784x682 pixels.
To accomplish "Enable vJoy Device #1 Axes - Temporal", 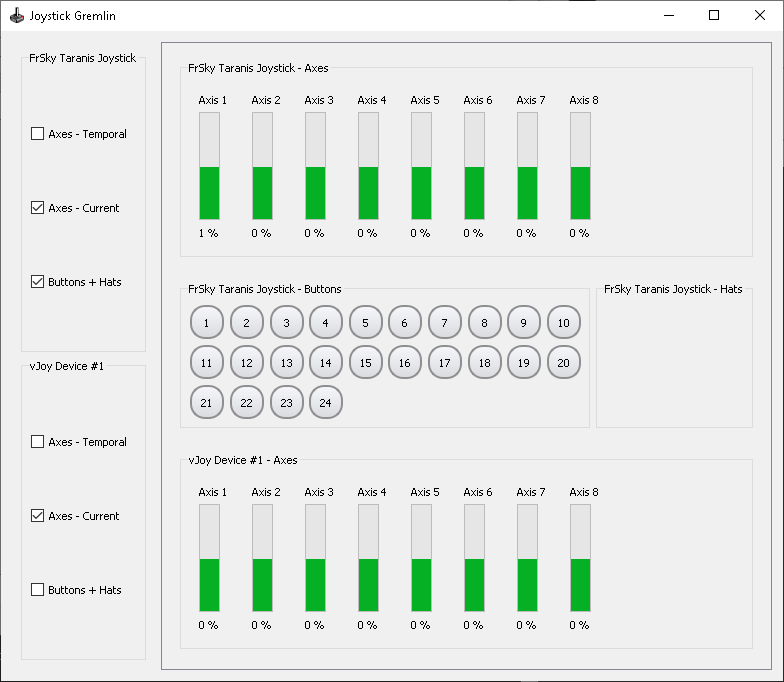I will tap(38, 442).
